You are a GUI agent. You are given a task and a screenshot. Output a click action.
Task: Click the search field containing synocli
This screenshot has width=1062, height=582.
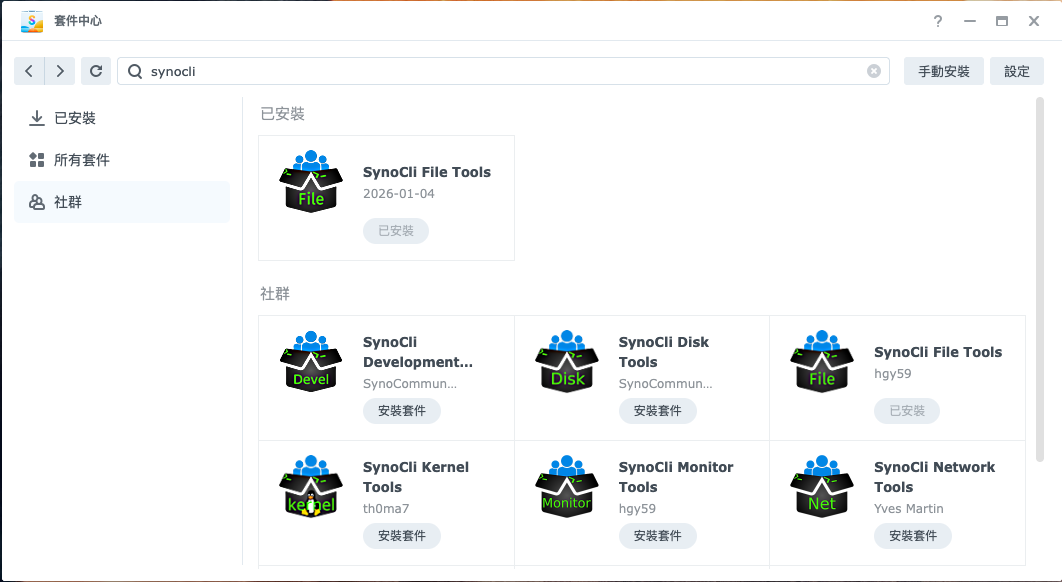tap(500, 71)
